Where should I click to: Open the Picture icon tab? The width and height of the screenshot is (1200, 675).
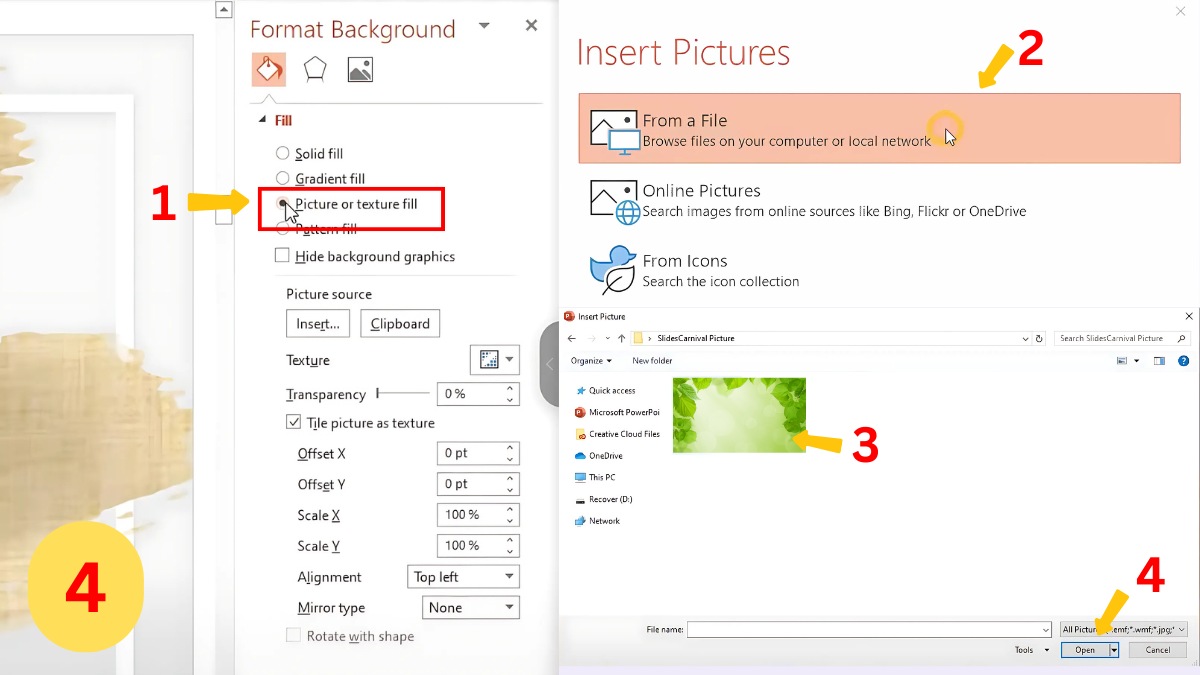360,69
